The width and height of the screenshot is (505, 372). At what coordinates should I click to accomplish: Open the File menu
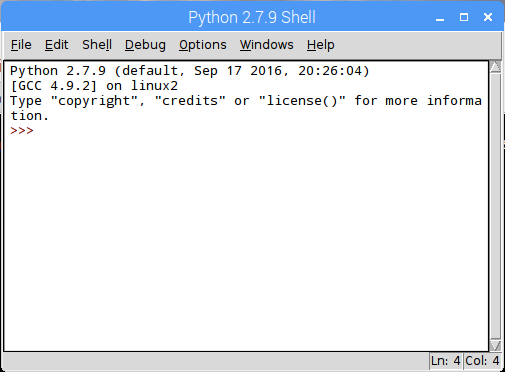pos(21,45)
